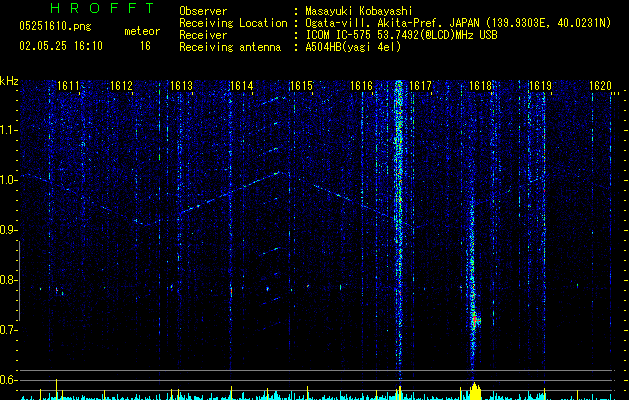Screen dimensions: 629x400
Task: Click the 1620 time marker
Action: click(x=601, y=86)
